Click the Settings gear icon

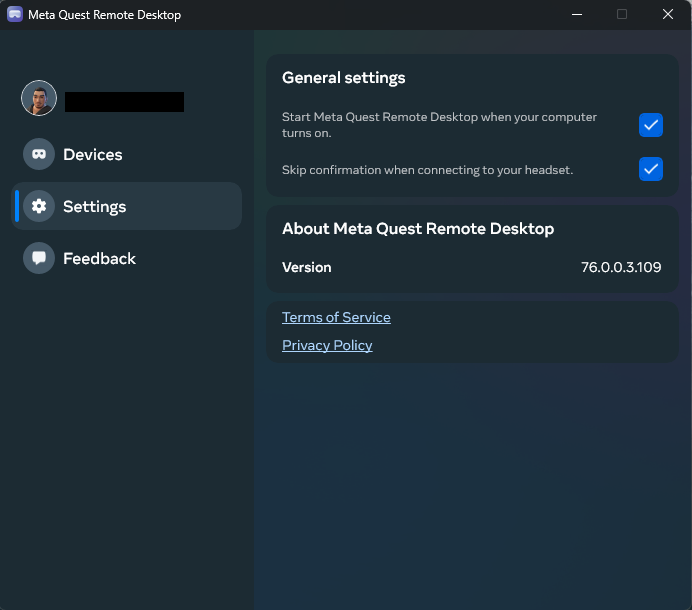point(39,206)
